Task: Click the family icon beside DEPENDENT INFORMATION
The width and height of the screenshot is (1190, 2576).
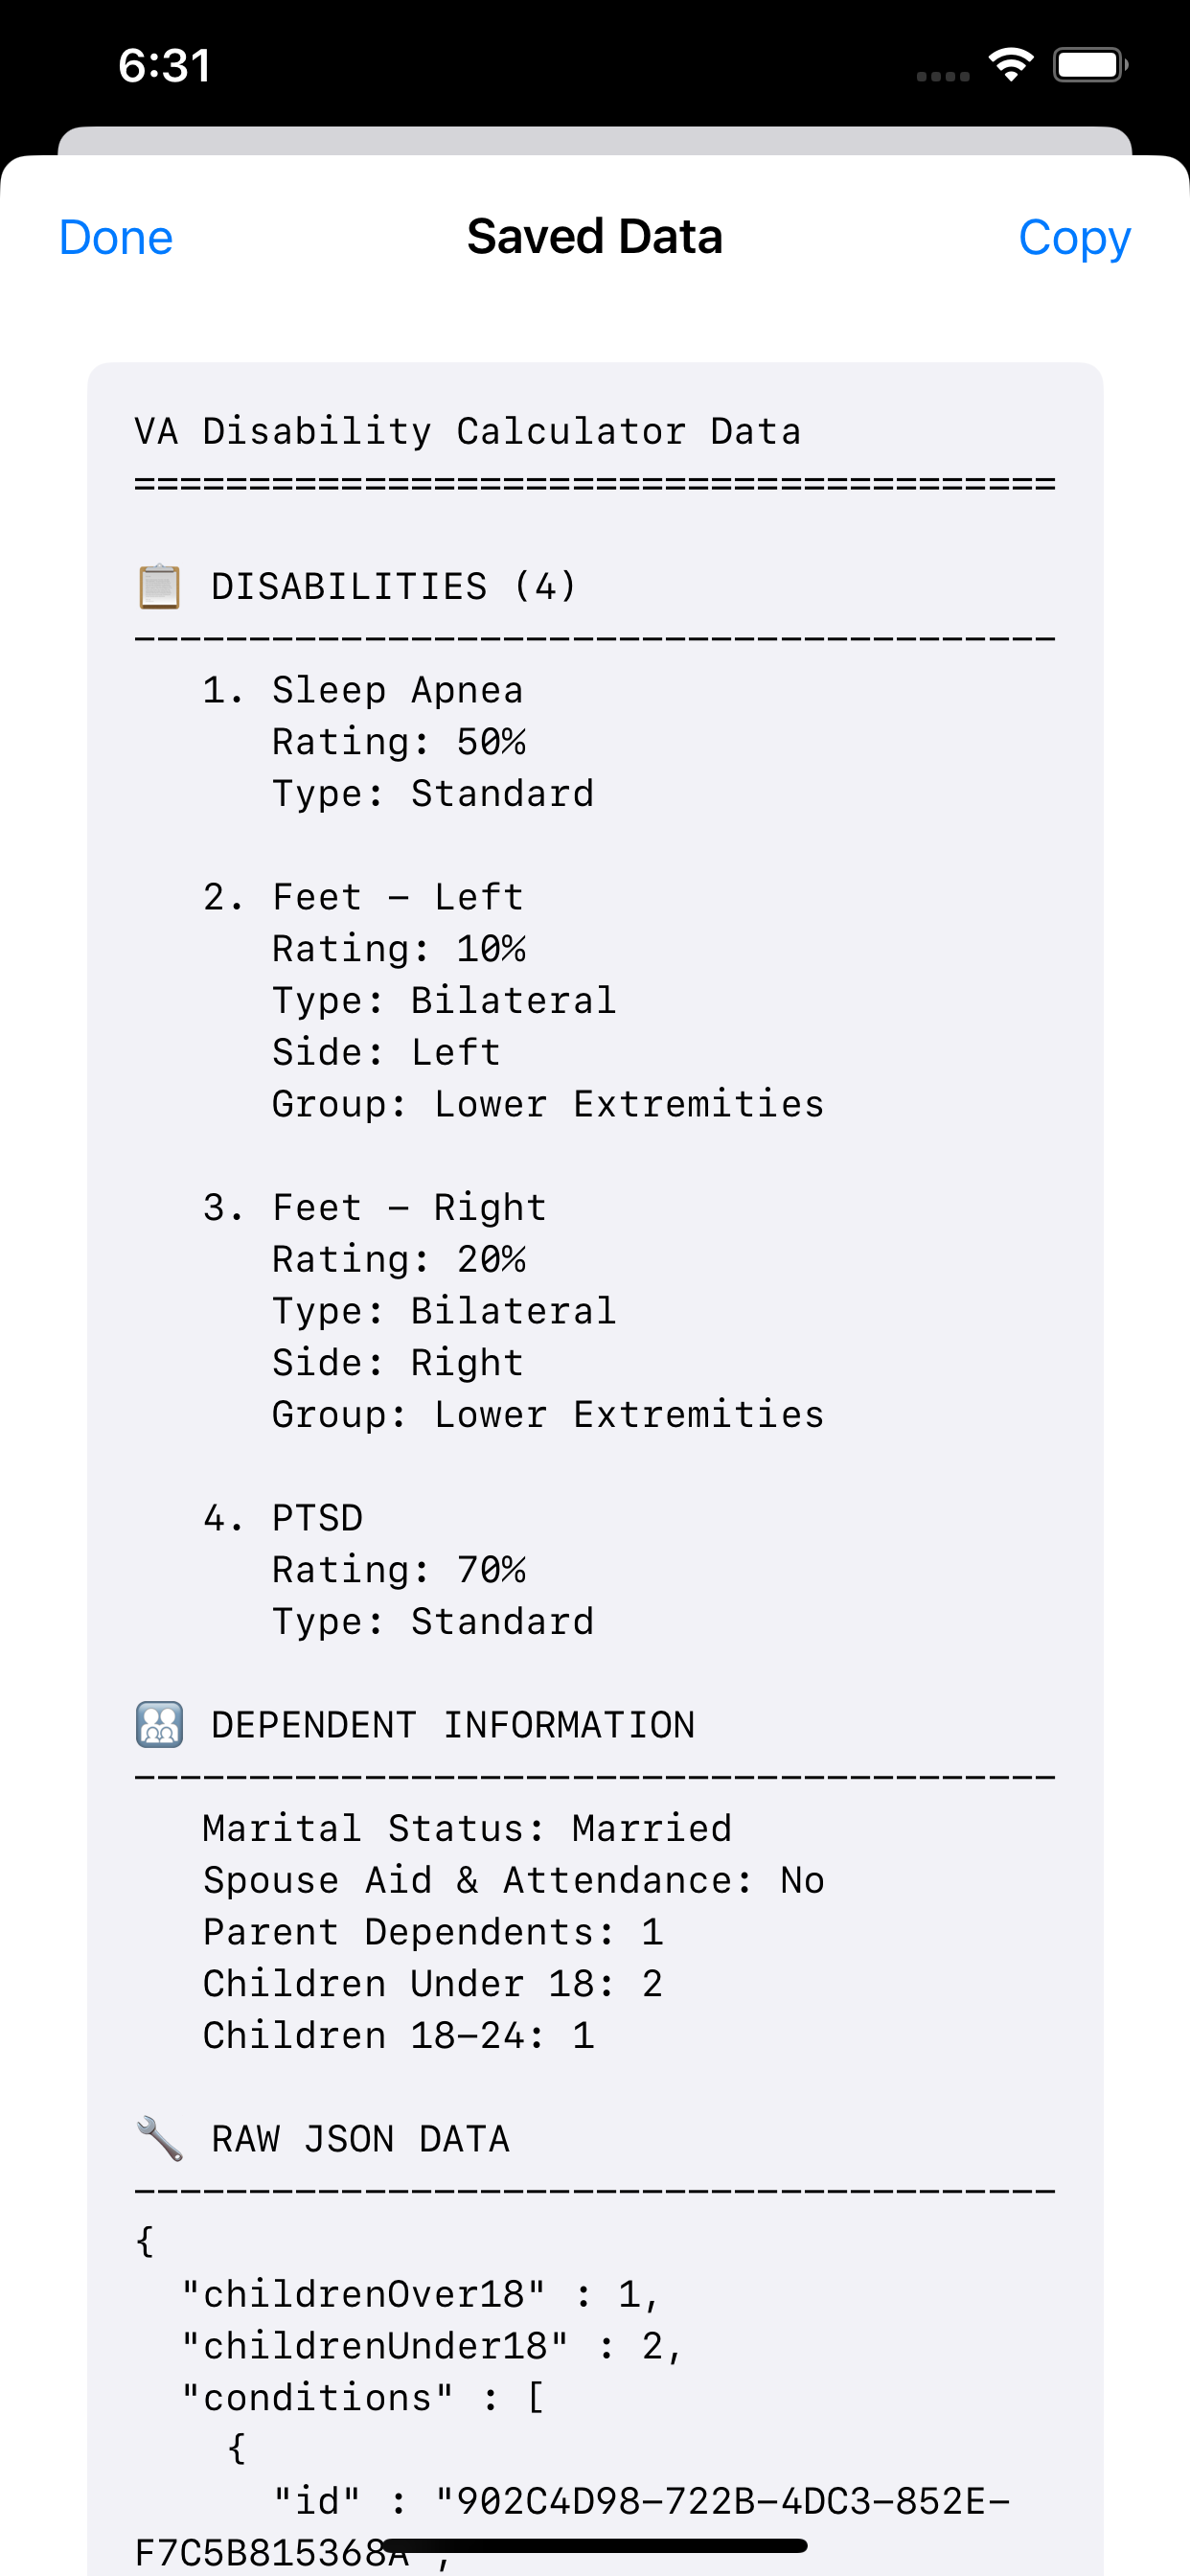Action: coord(159,1725)
